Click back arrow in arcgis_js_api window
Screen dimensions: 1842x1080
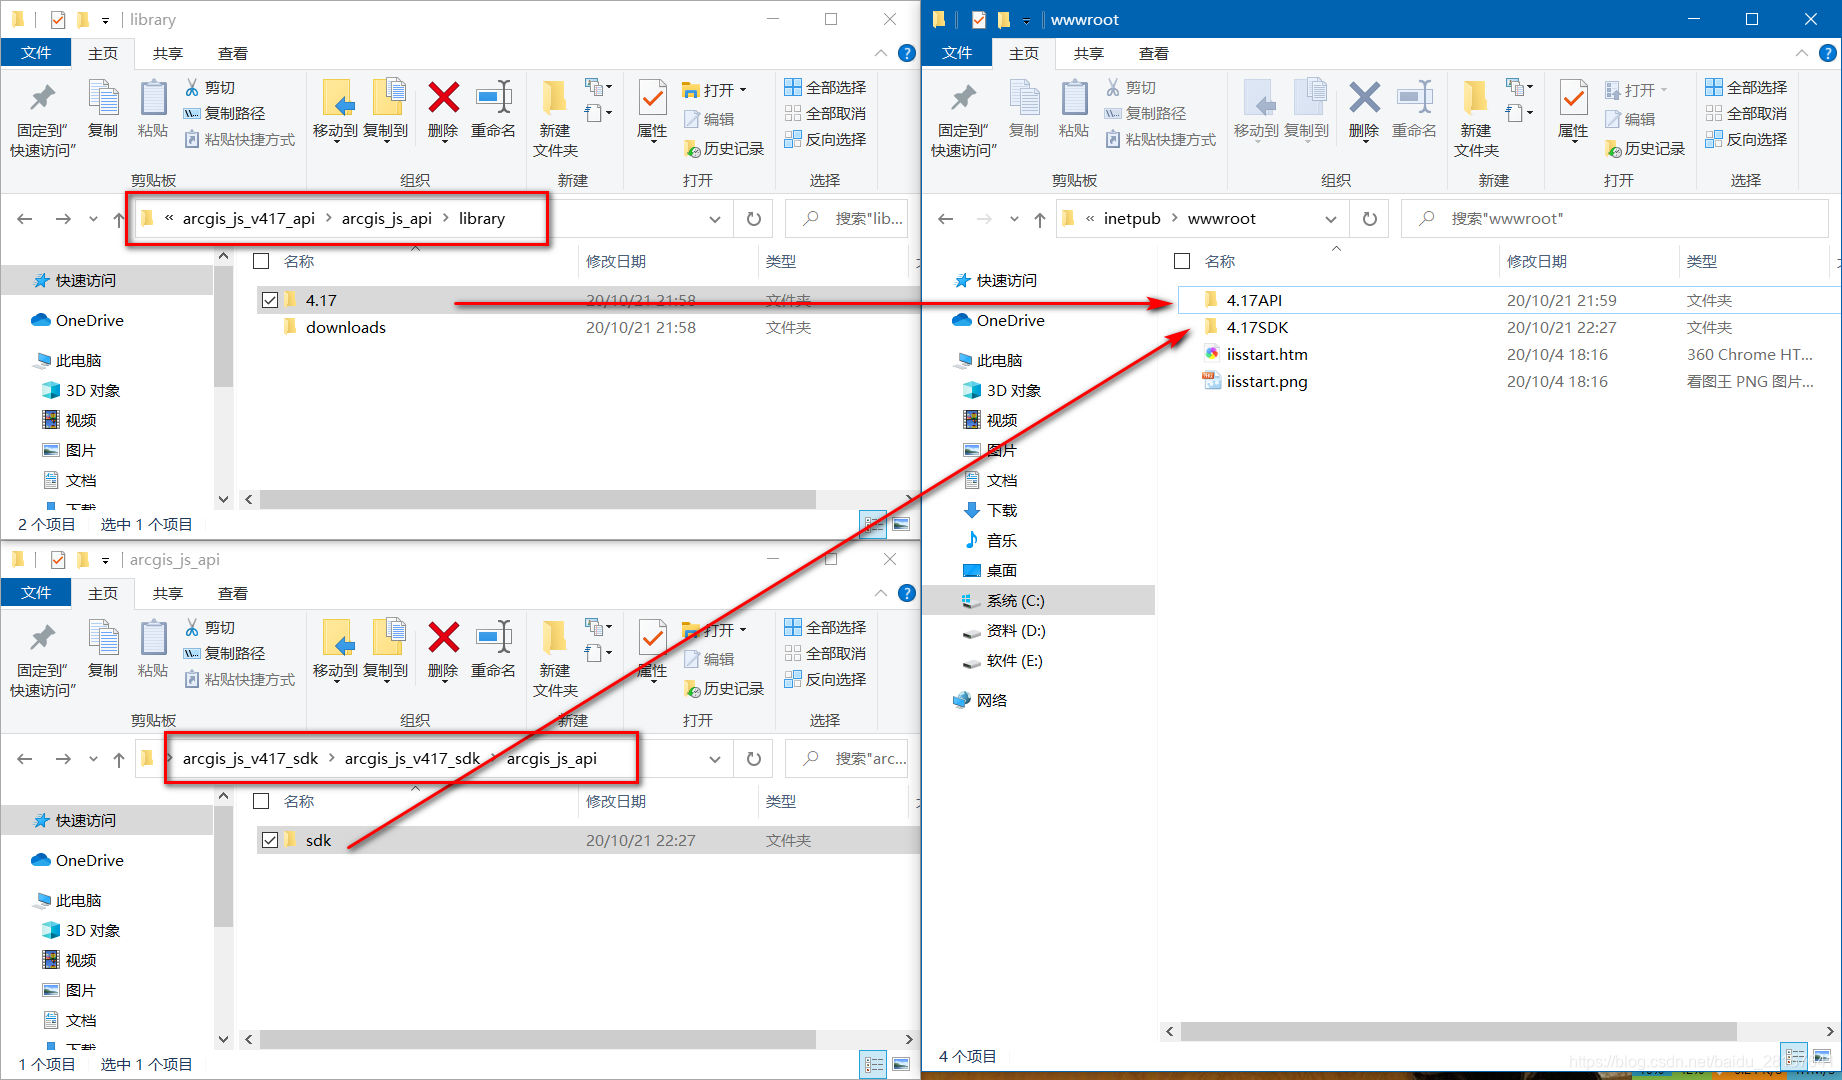(25, 759)
